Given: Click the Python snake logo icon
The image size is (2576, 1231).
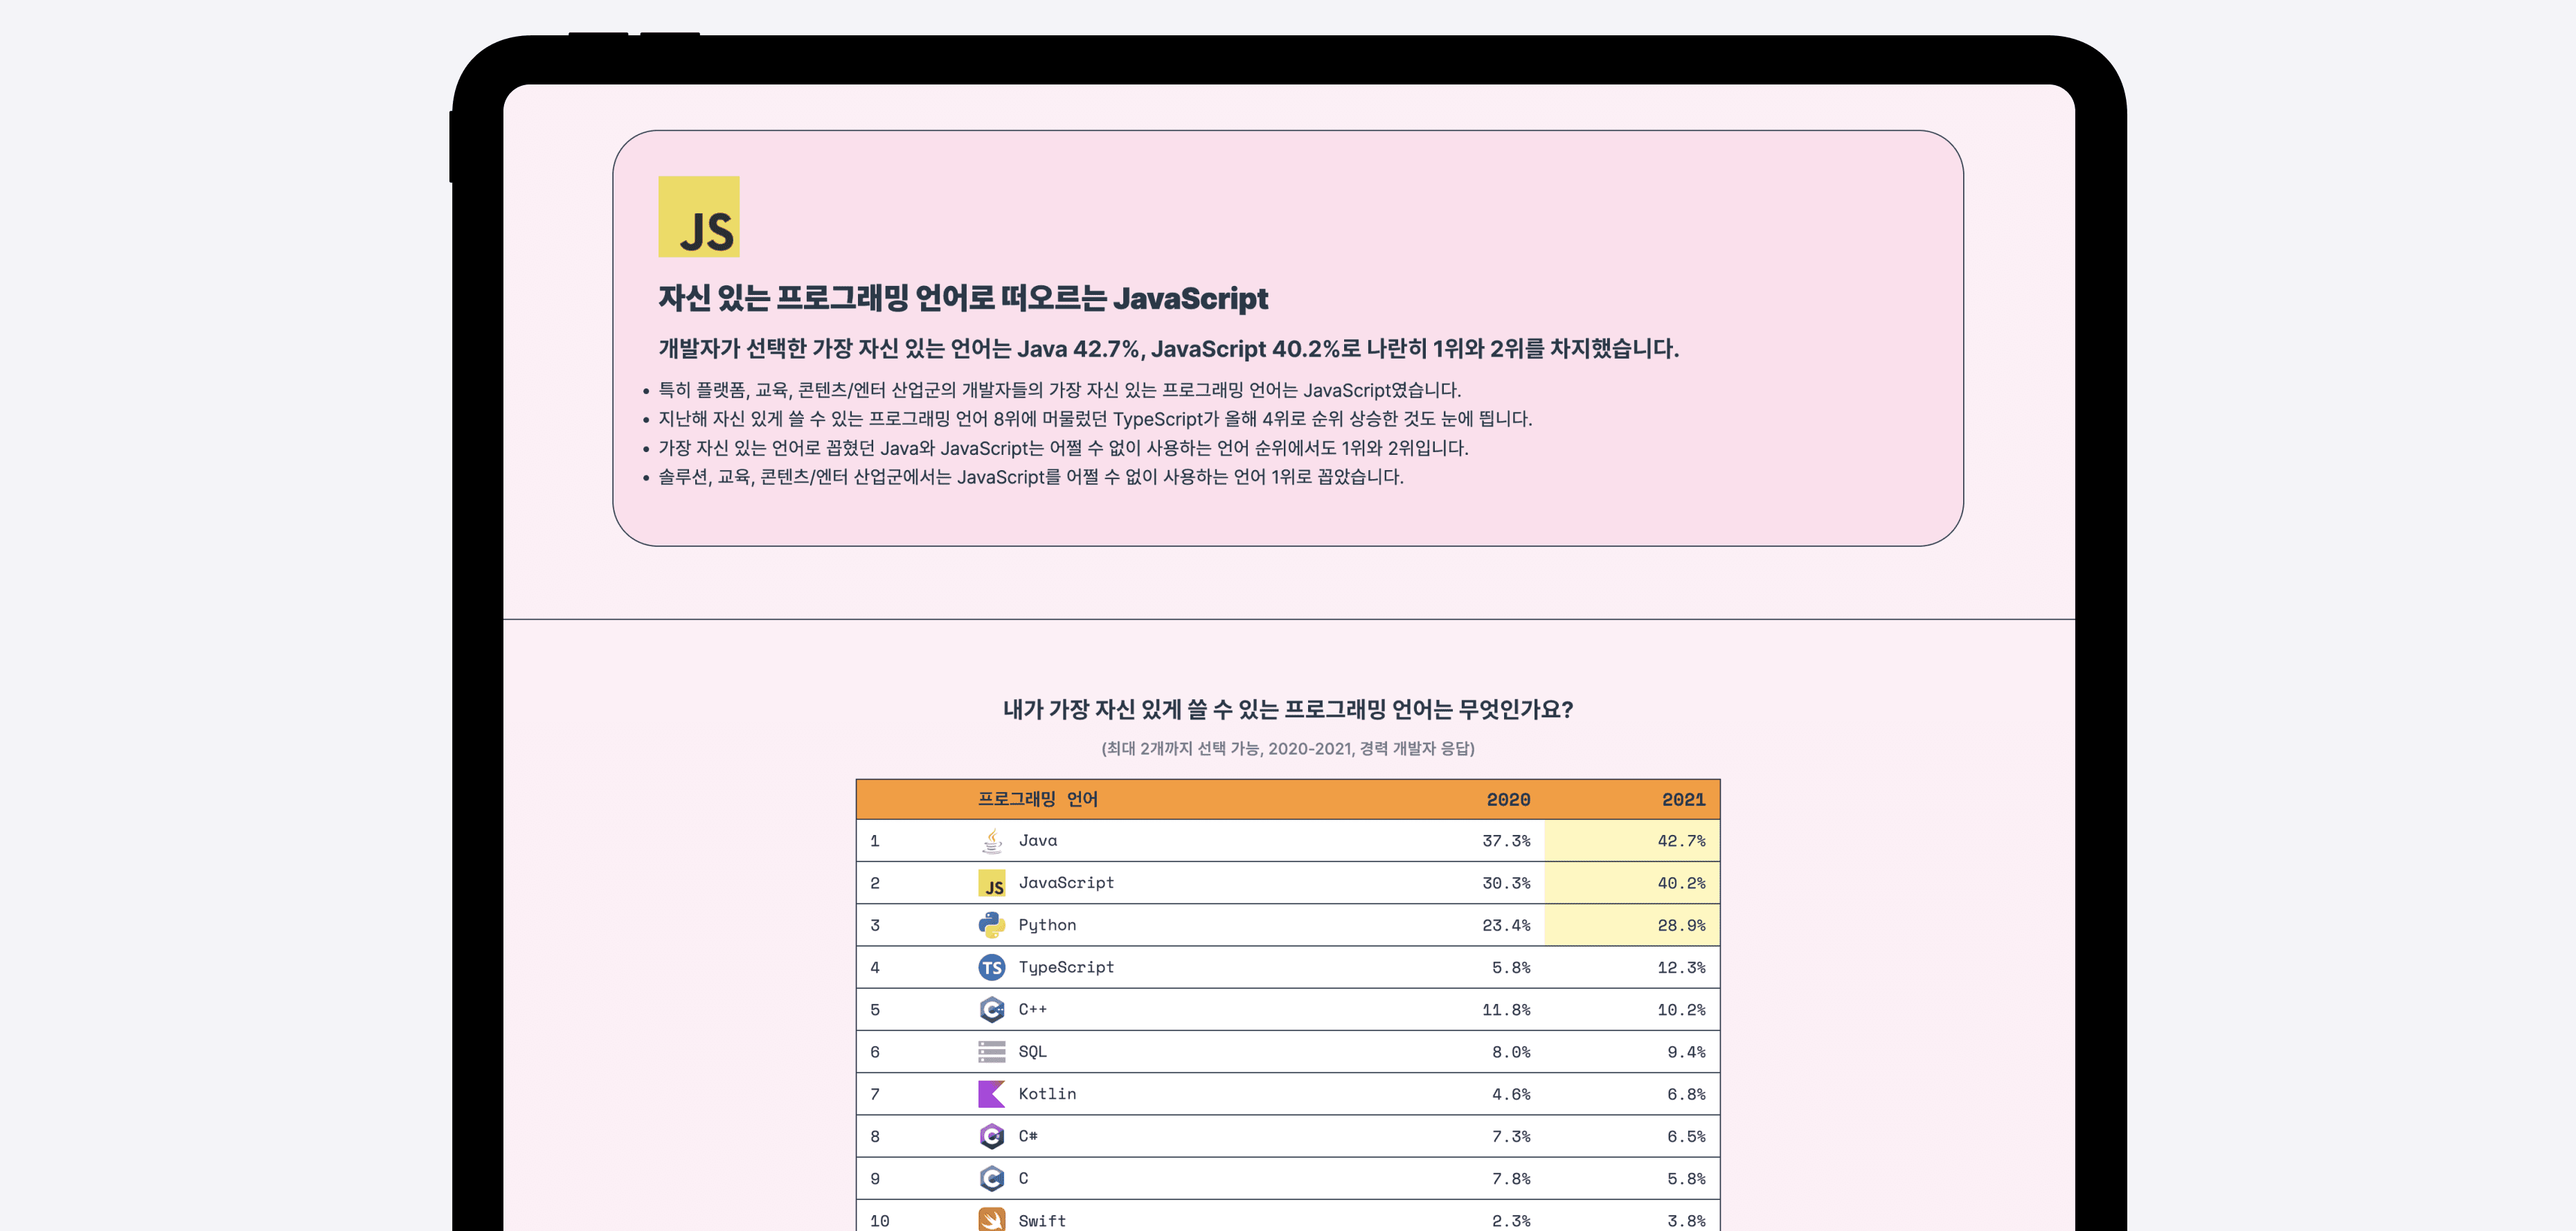Looking at the screenshot, I should (991, 925).
